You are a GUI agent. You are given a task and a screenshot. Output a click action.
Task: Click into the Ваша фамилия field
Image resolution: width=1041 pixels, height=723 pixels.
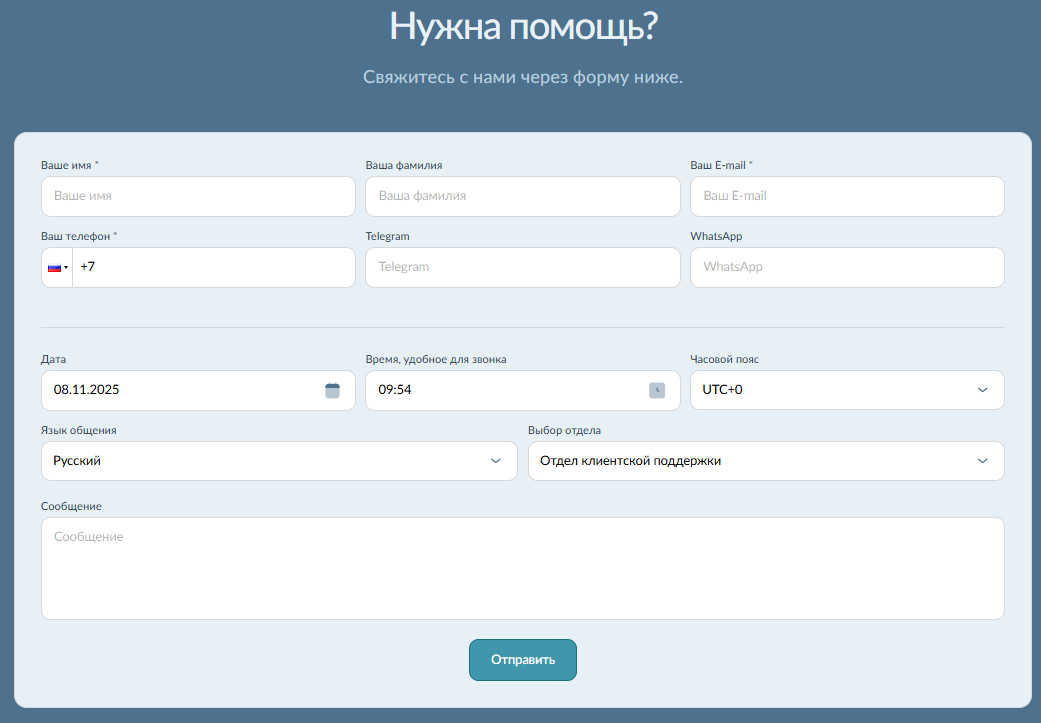coord(522,196)
